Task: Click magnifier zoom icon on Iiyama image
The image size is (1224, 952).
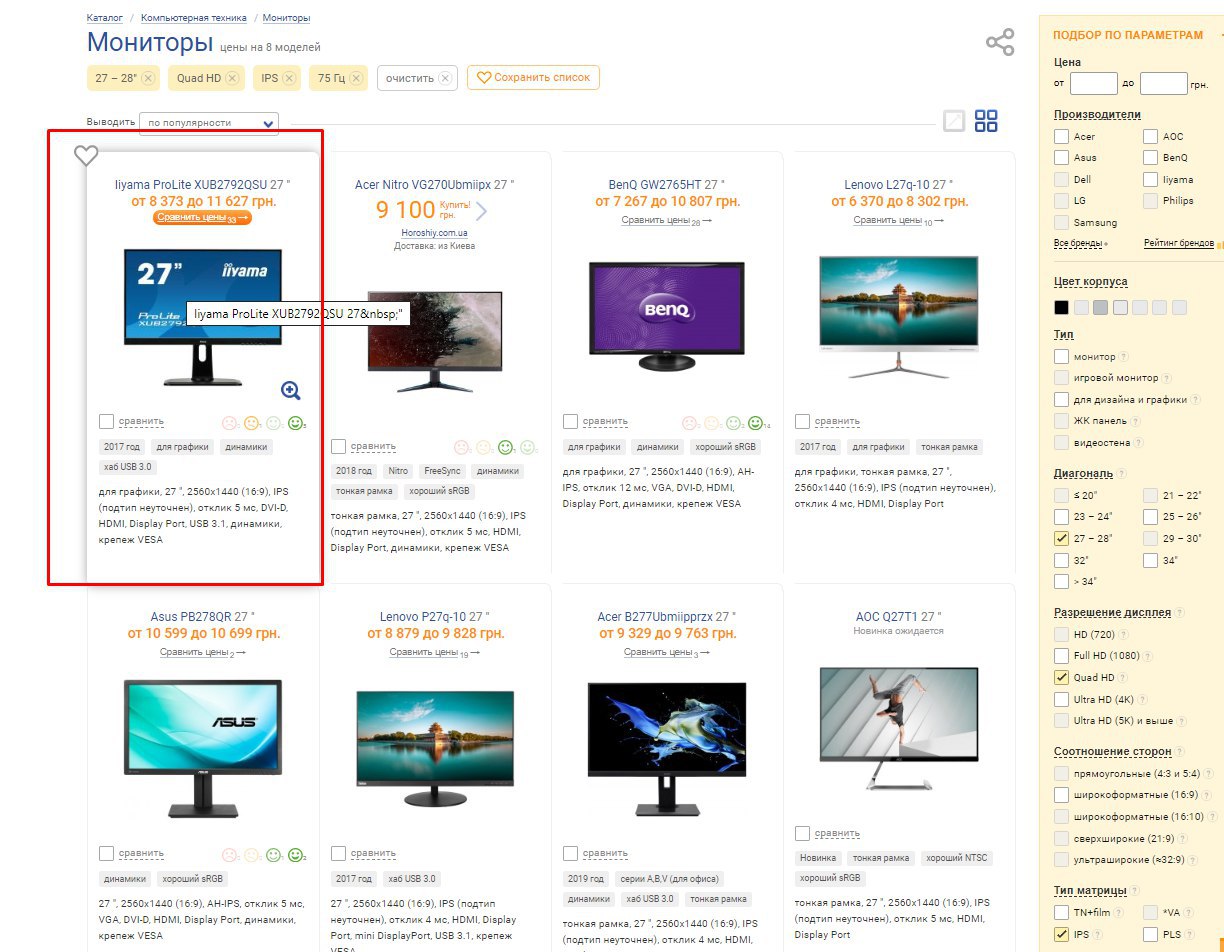Action: coord(290,391)
